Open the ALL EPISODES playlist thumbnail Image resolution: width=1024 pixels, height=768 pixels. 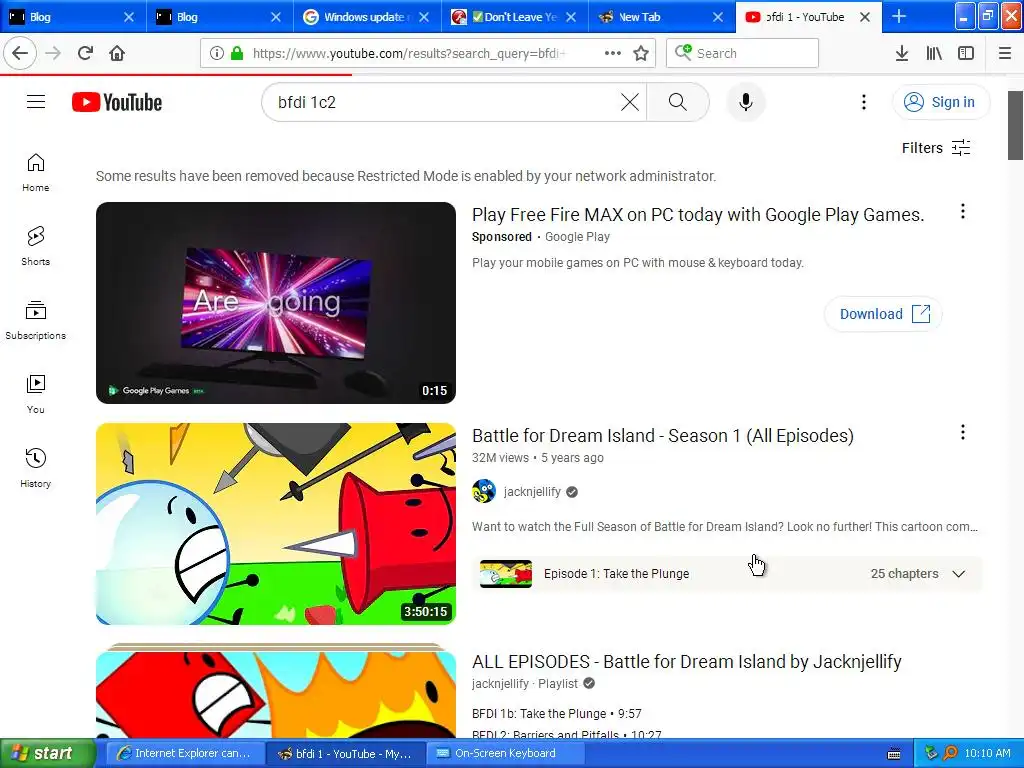276,691
